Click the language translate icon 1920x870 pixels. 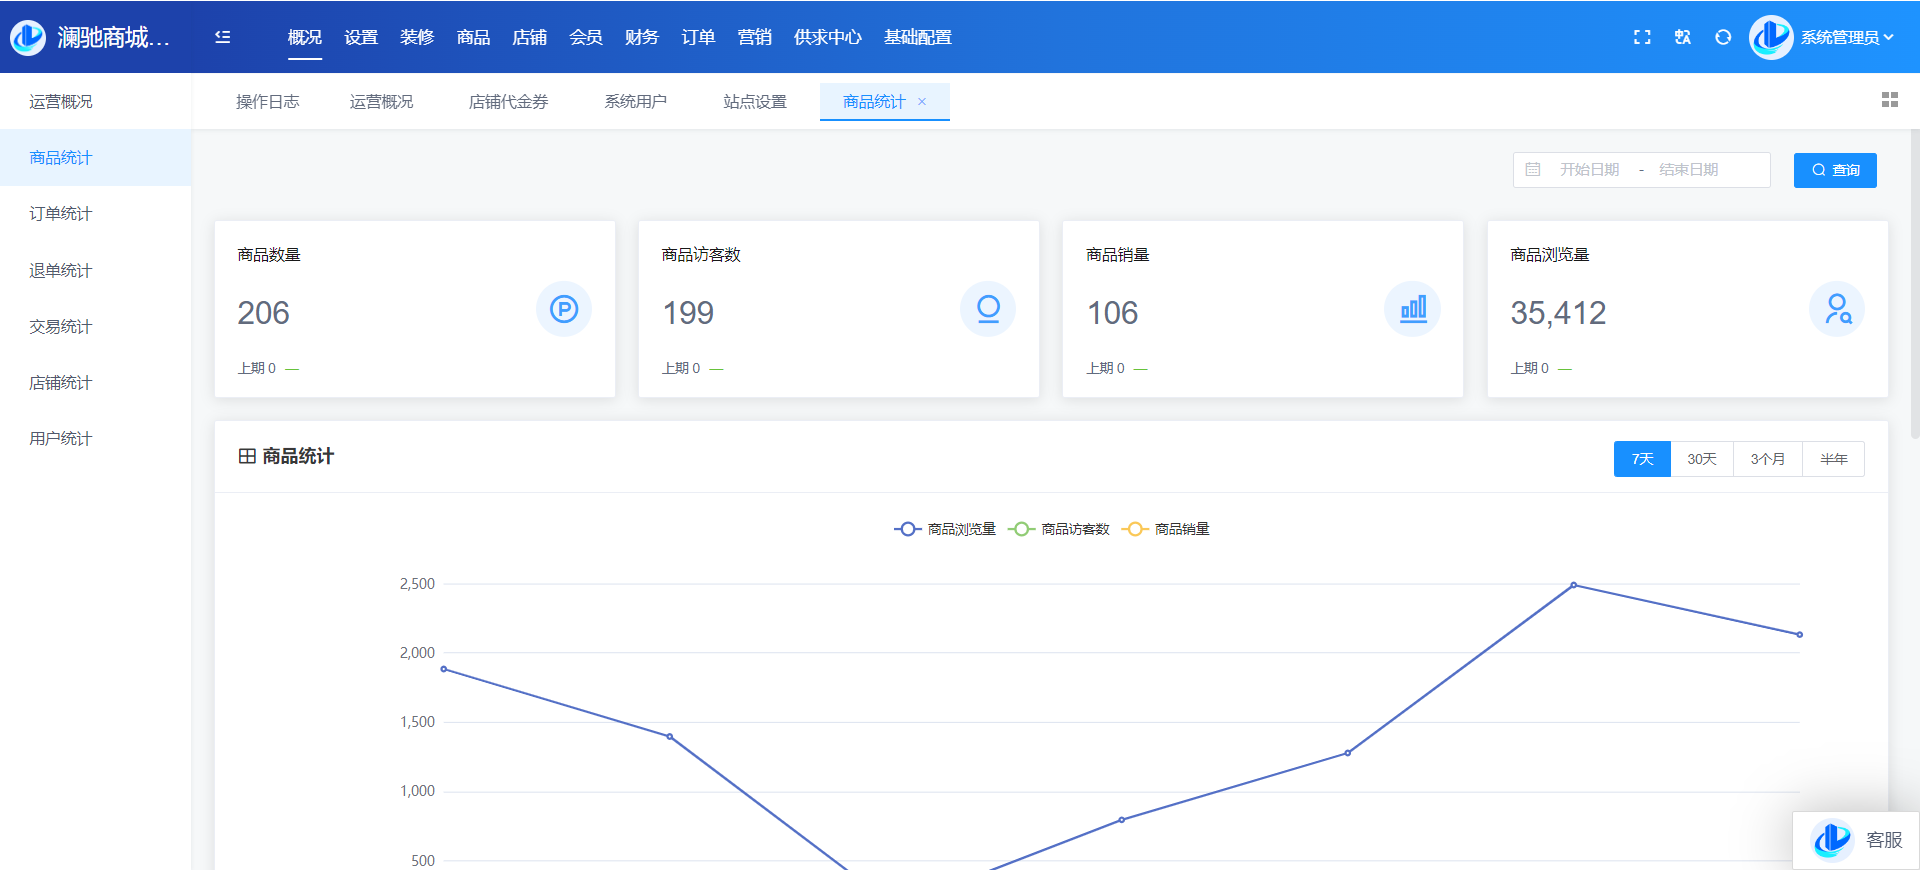click(1682, 37)
